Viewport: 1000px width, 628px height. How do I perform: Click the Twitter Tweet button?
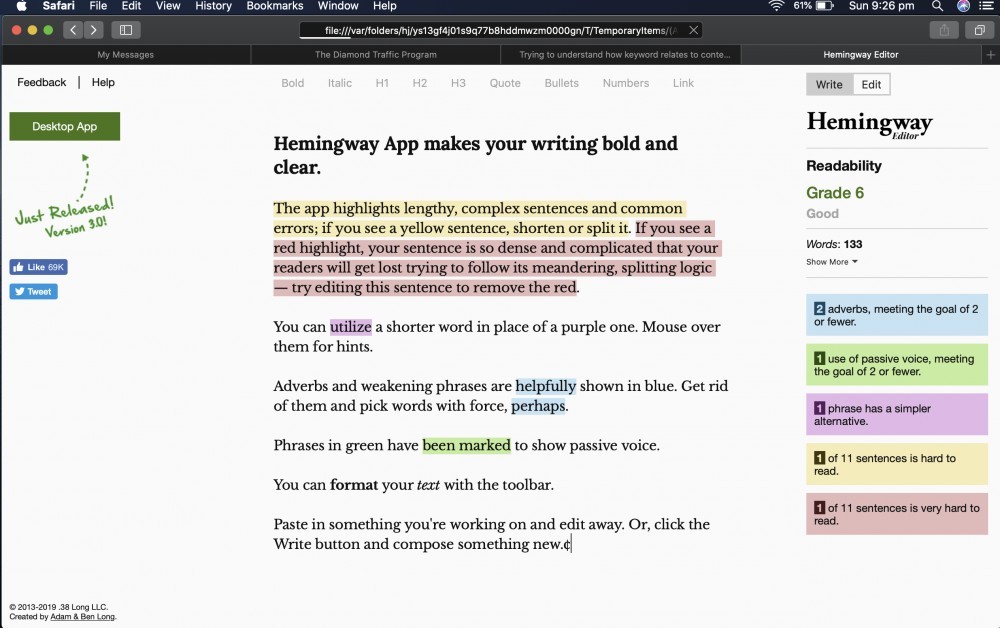coord(33,291)
